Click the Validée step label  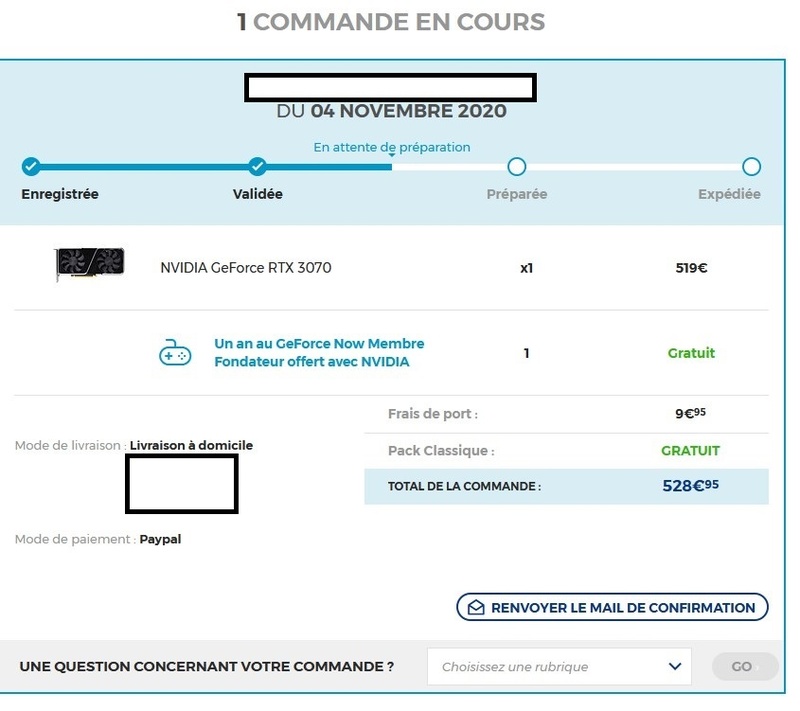point(258,194)
